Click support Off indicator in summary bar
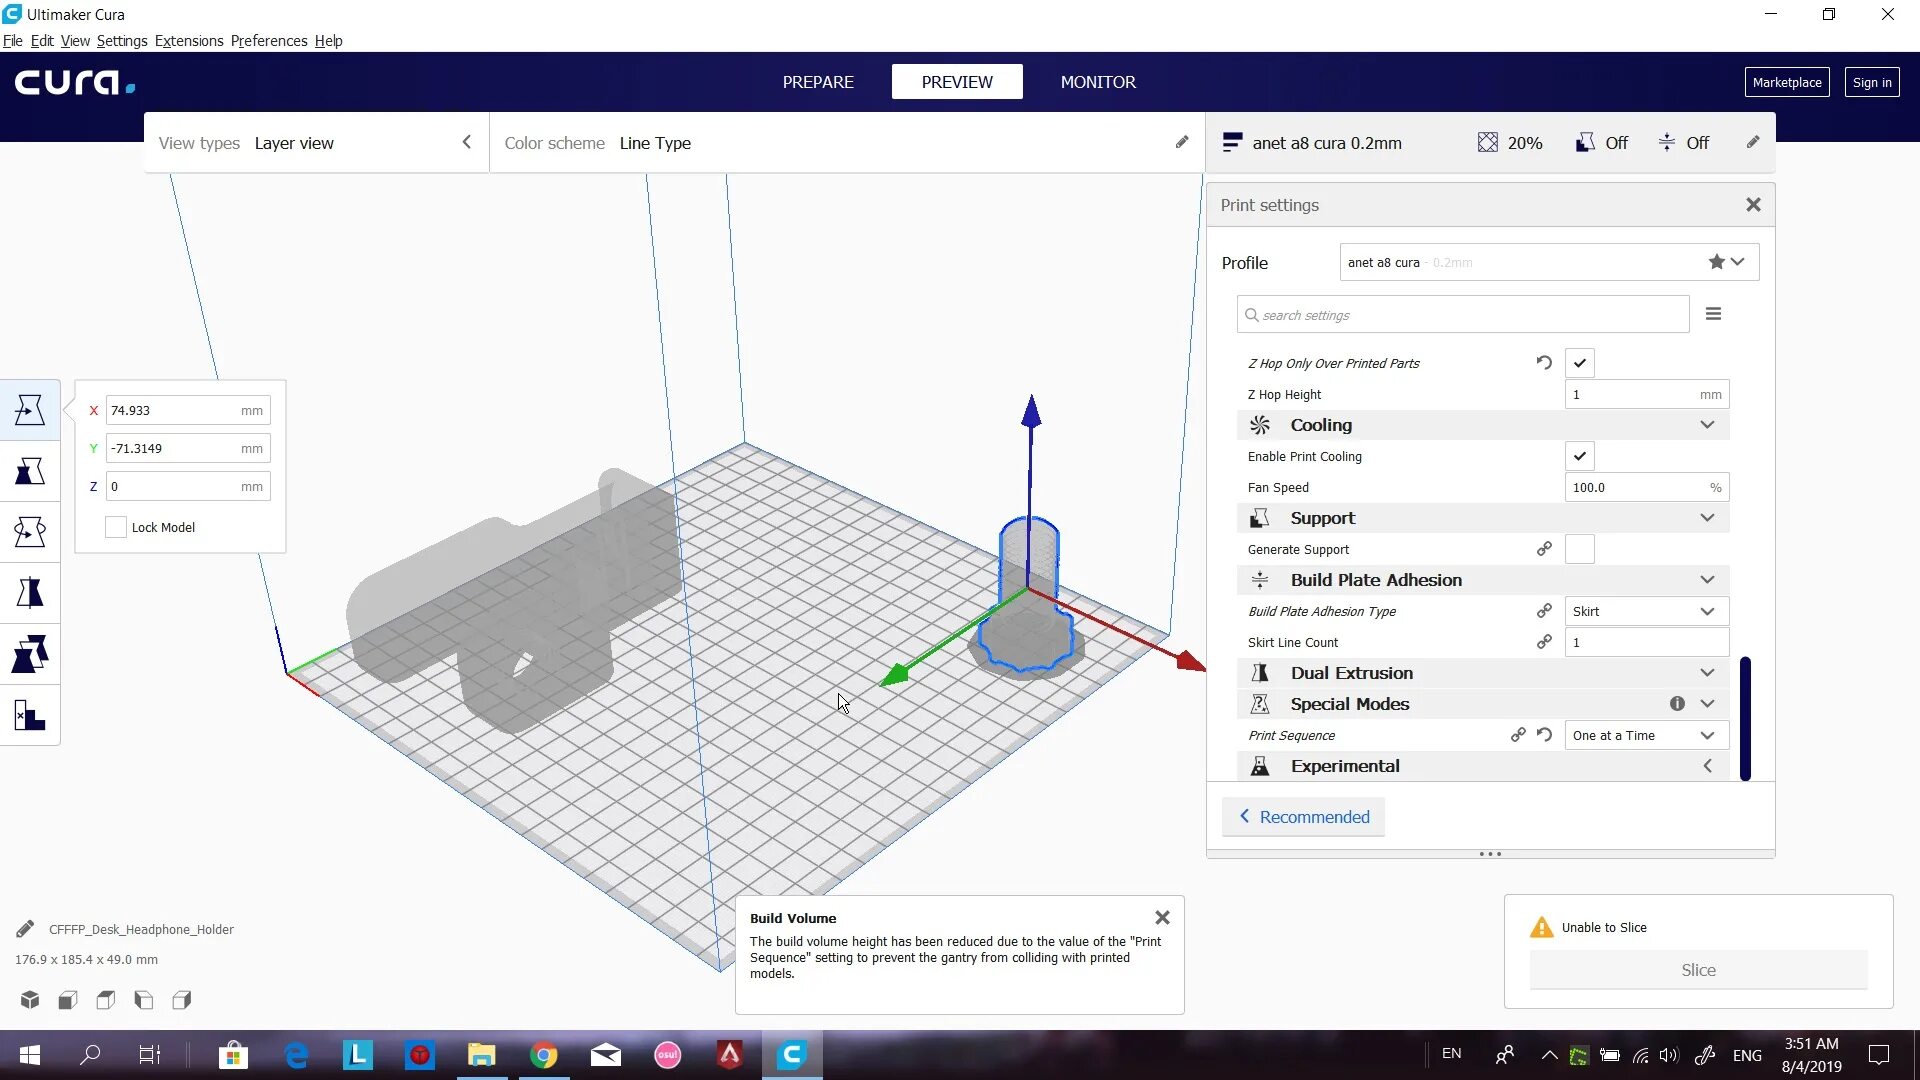The height and width of the screenshot is (1080, 1920). (1602, 143)
